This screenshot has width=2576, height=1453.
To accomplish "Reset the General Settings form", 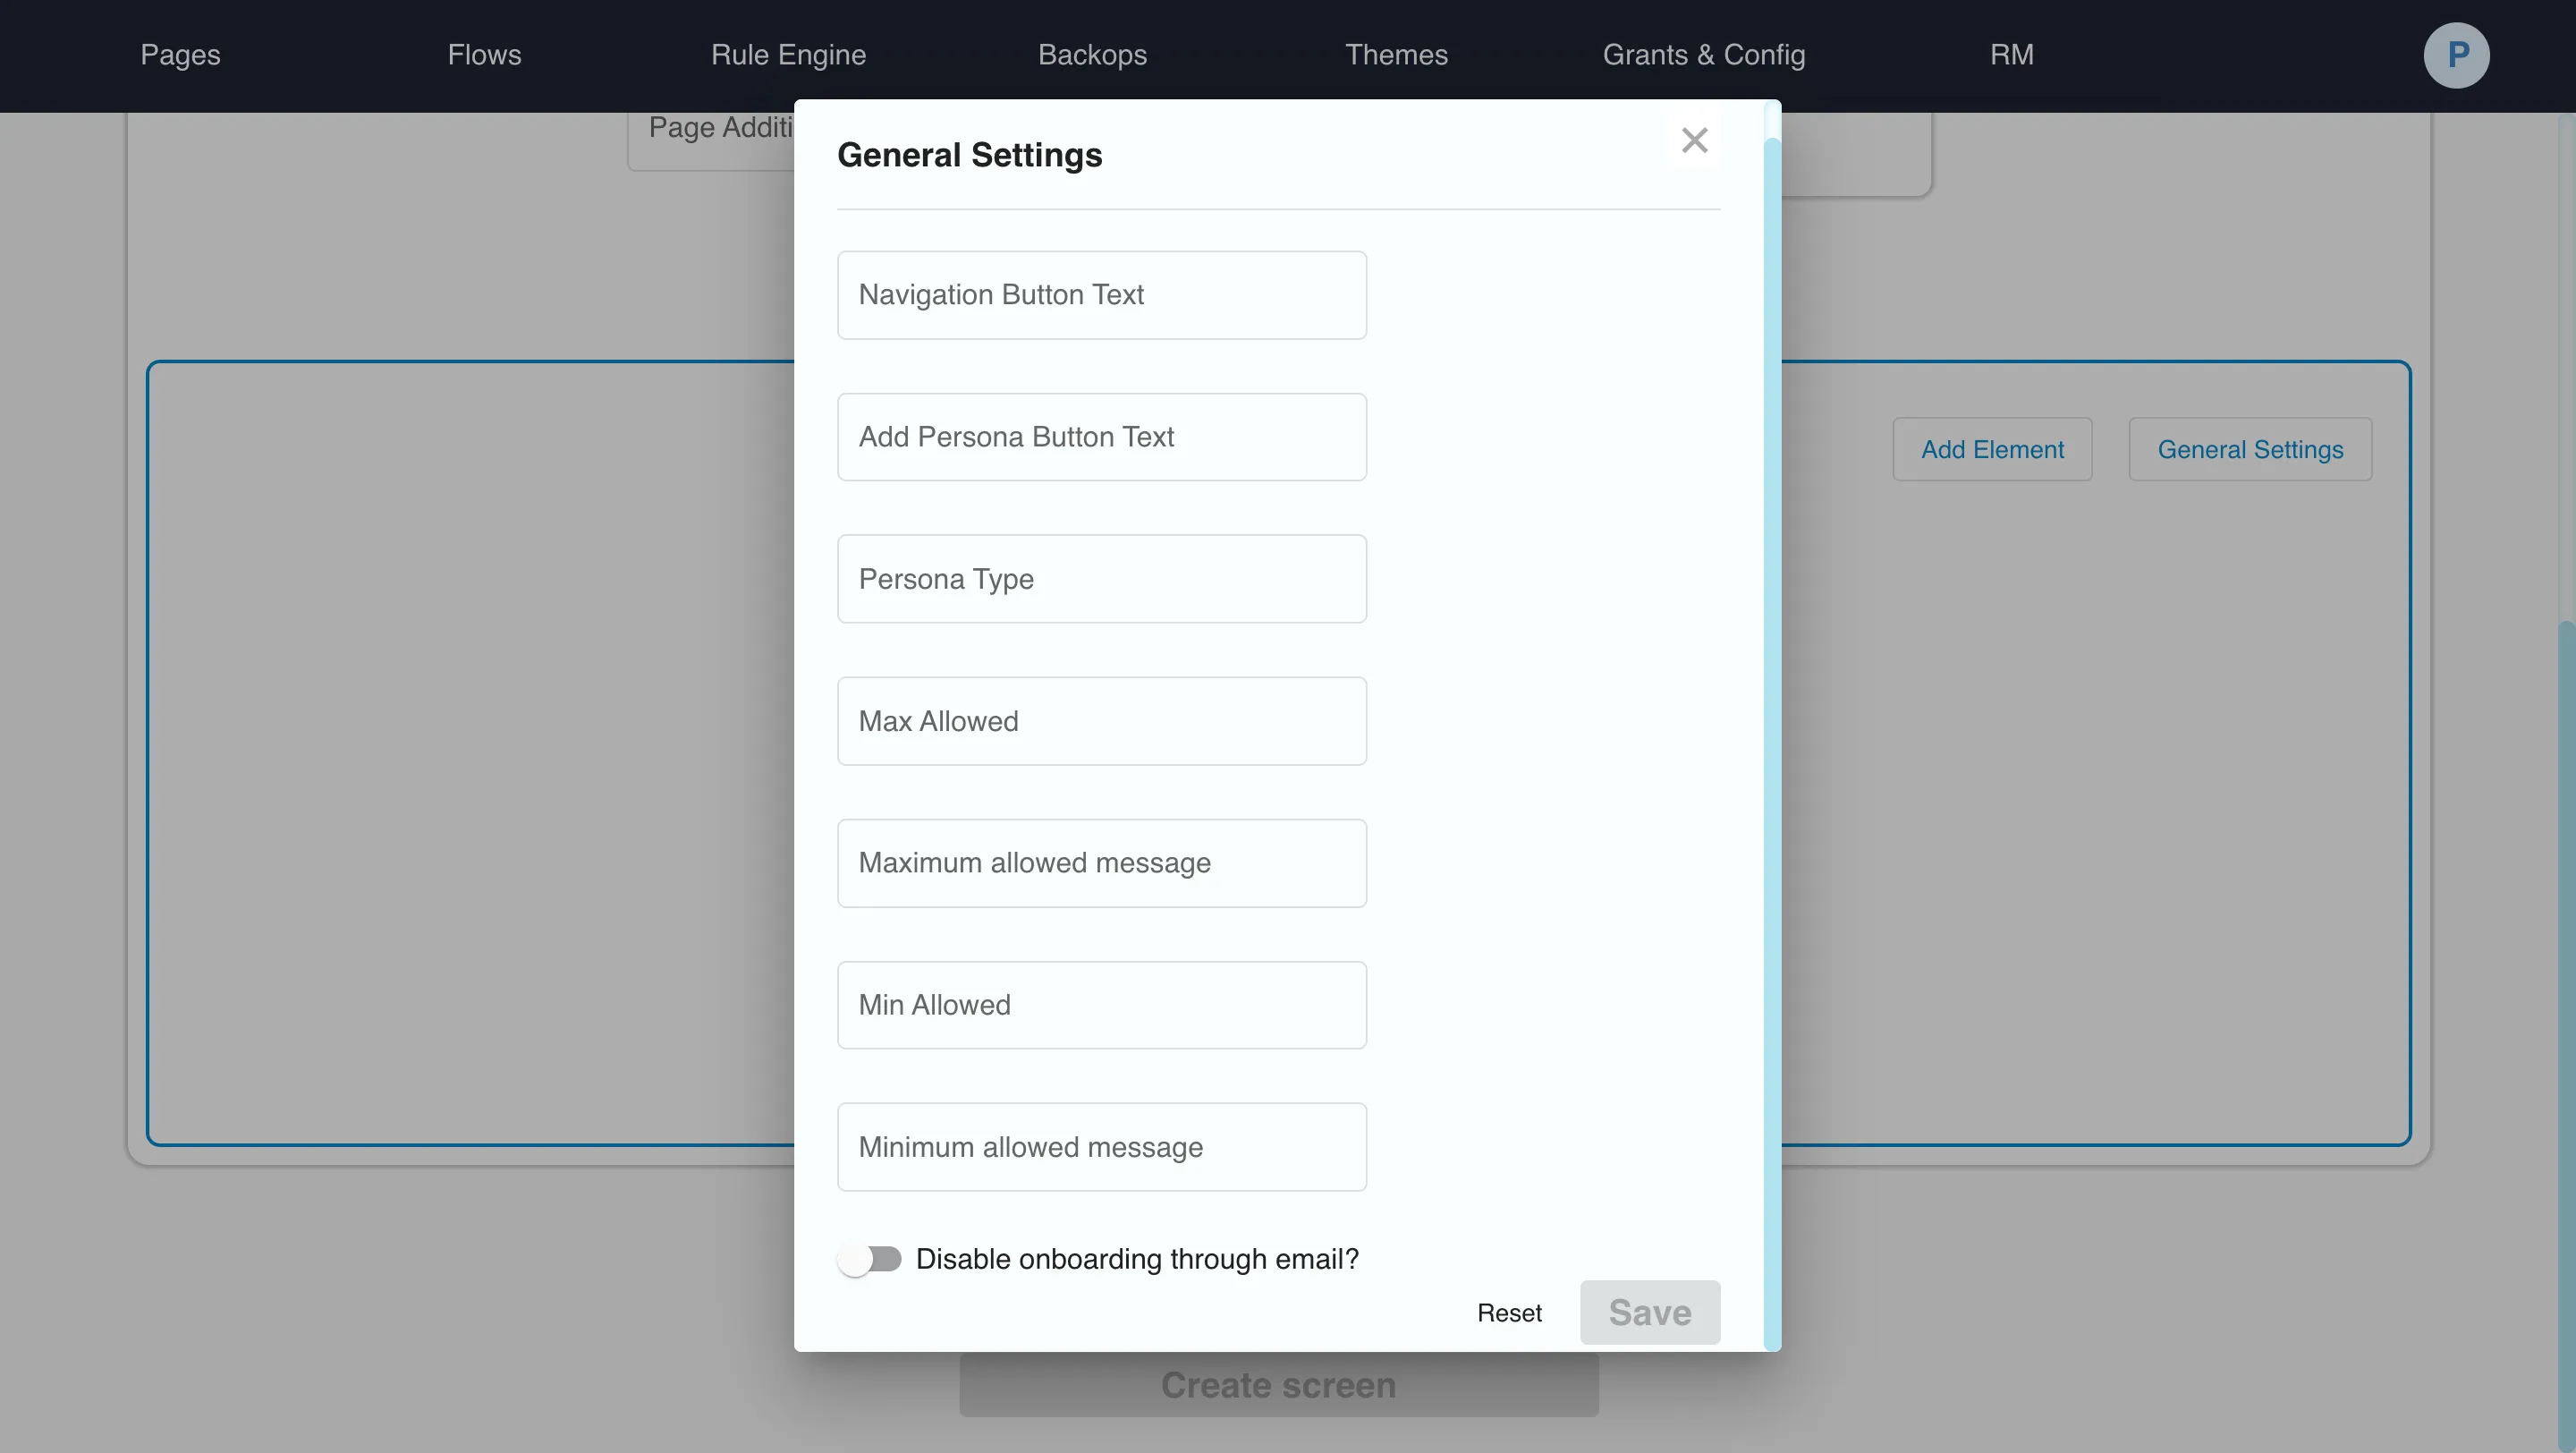I will pyautogui.click(x=1509, y=1313).
